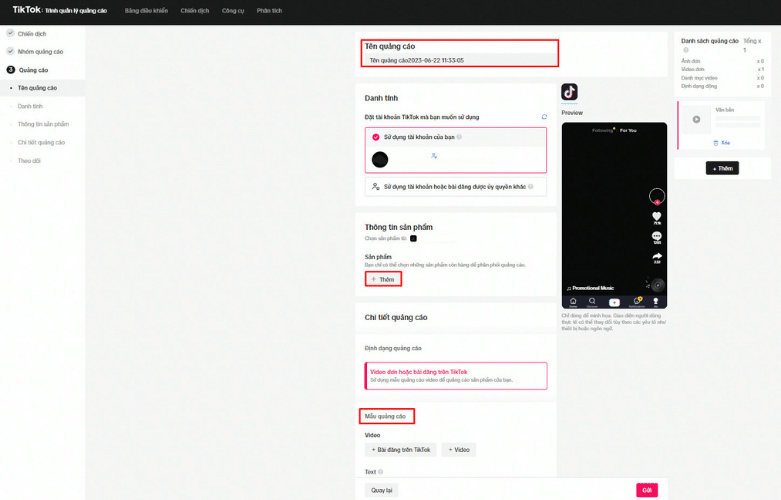Click info icon under Danh sách quảng cáo
781x500 pixels.
click(685, 50)
